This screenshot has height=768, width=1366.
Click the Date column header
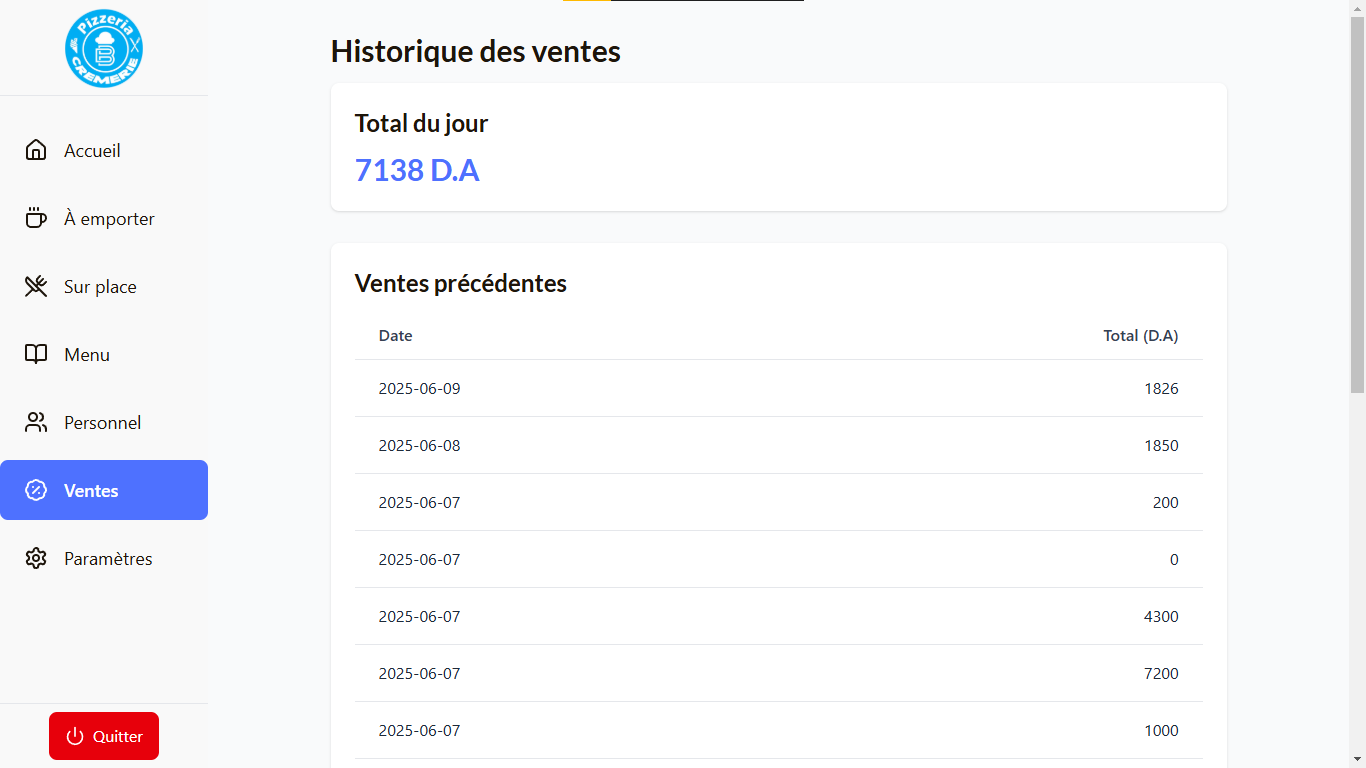coord(395,336)
